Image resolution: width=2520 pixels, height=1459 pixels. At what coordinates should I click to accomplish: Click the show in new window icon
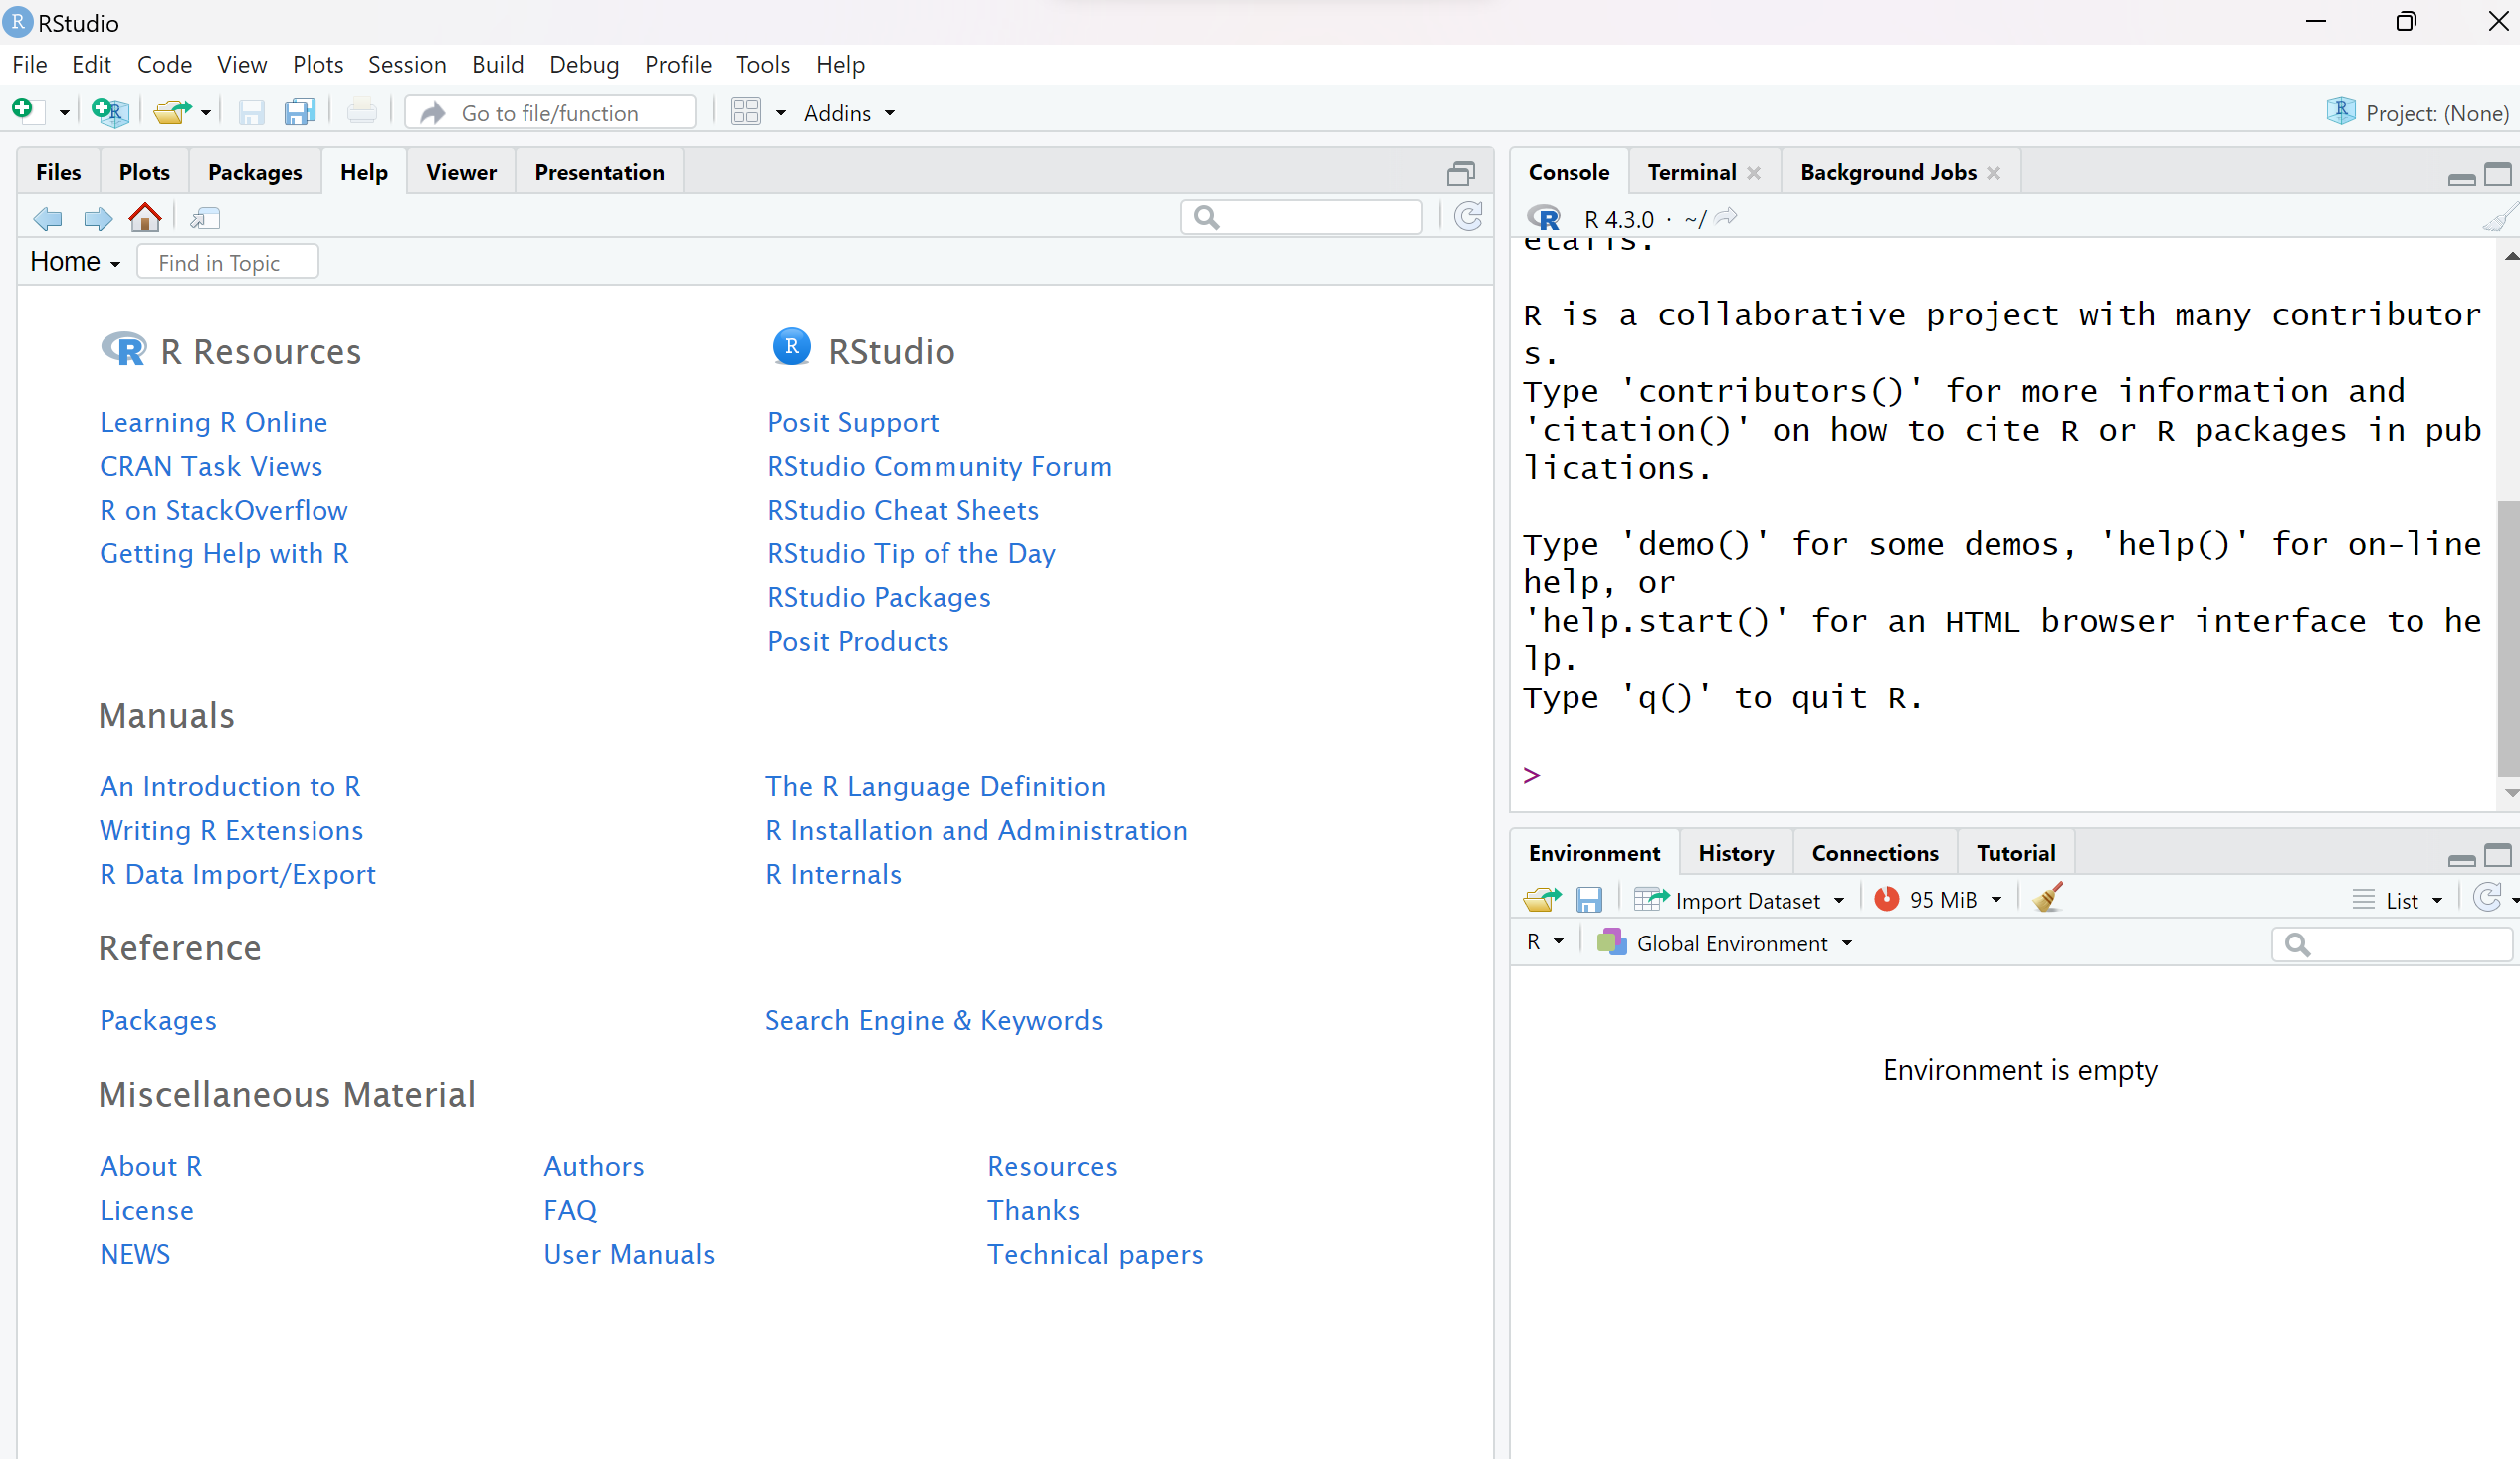click(205, 218)
